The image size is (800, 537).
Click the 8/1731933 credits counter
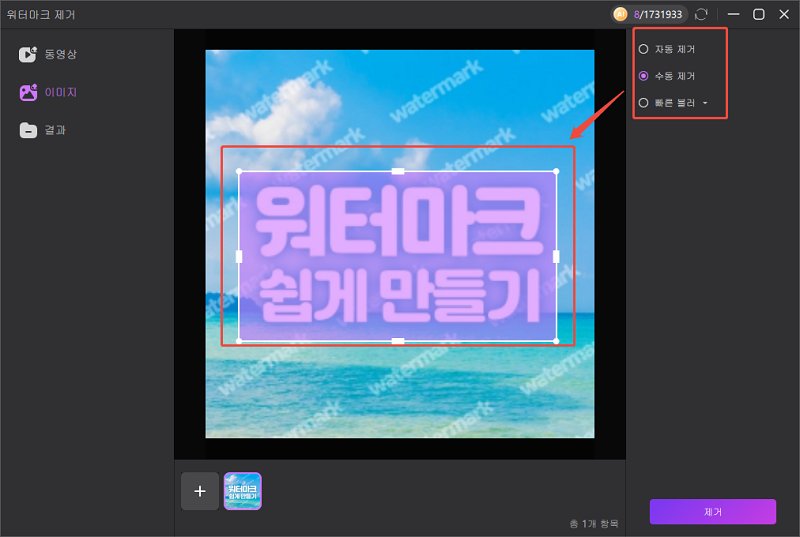(x=659, y=14)
